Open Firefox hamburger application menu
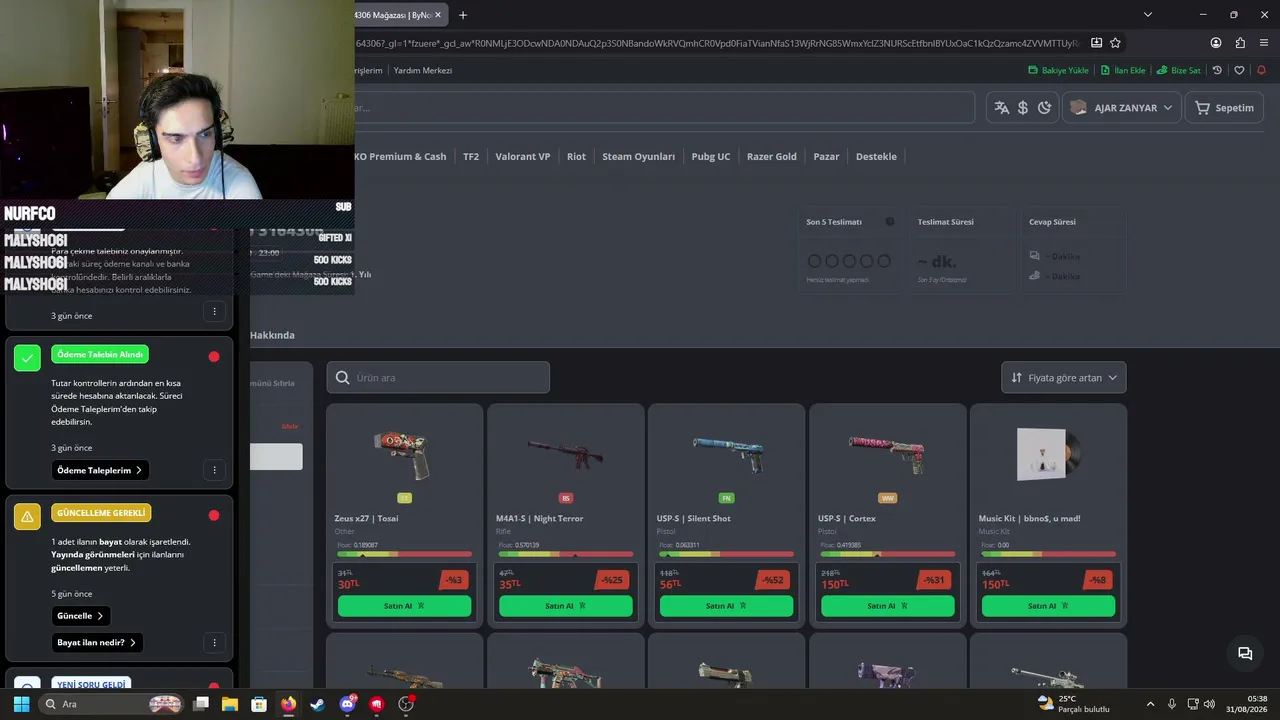The height and width of the screenshot is (720, 1280). 1264,43
